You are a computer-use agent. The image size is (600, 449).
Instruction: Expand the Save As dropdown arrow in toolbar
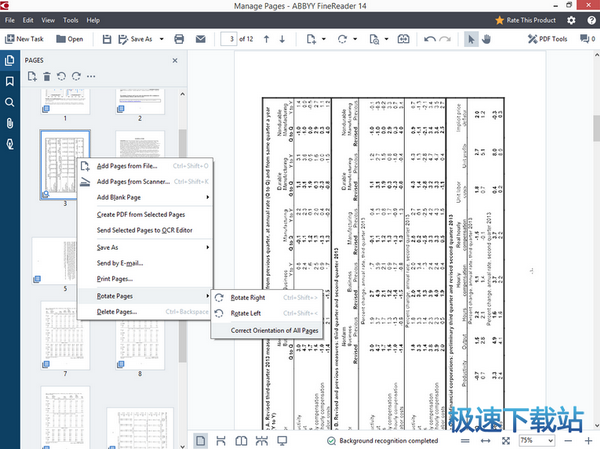(161, 39)
